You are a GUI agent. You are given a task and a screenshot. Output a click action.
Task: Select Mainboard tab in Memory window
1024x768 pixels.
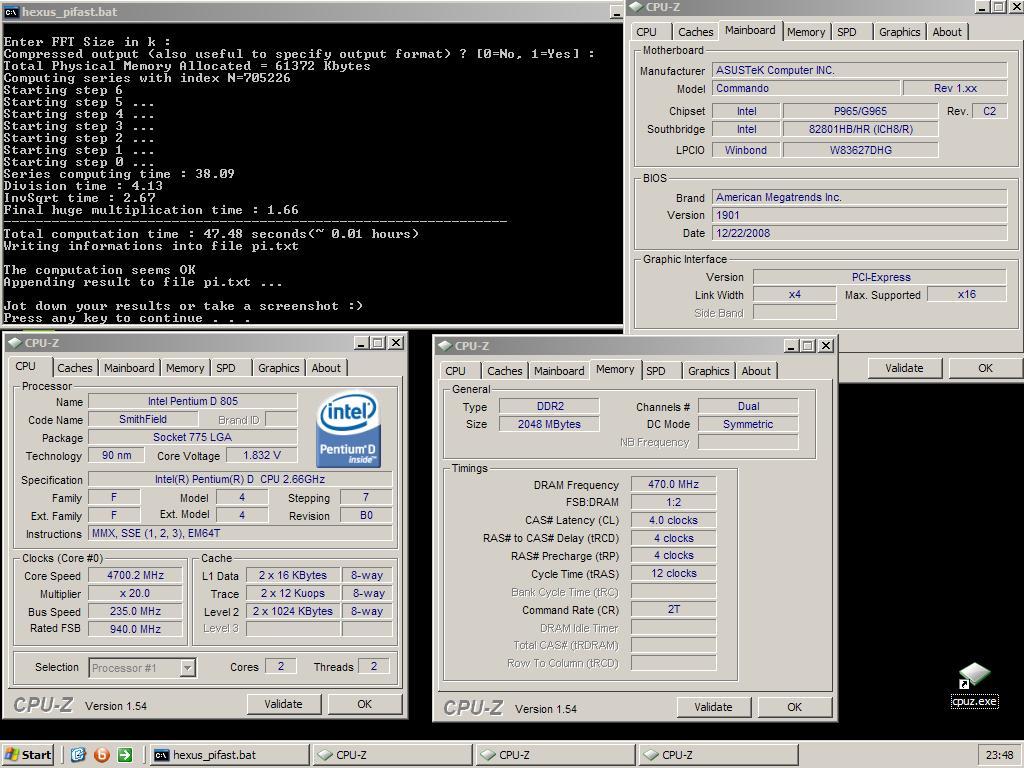(559, 371)
